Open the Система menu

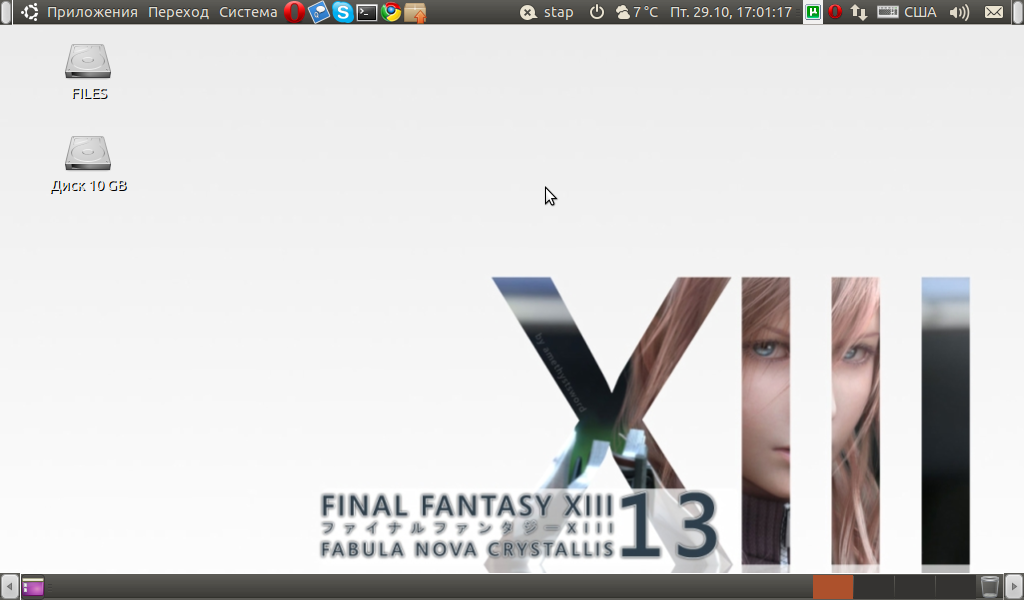pyautogui.click(x=248, y=12)
